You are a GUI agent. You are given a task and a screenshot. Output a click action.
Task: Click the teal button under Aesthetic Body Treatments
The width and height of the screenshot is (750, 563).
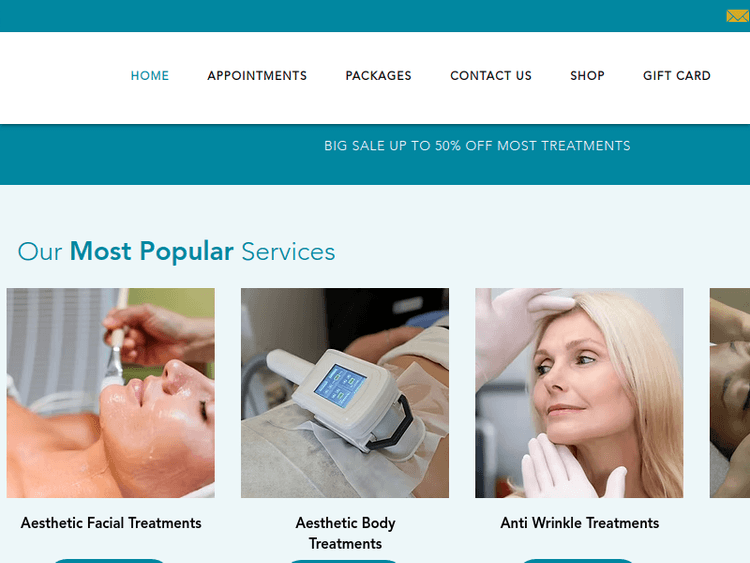coord(343,561)
